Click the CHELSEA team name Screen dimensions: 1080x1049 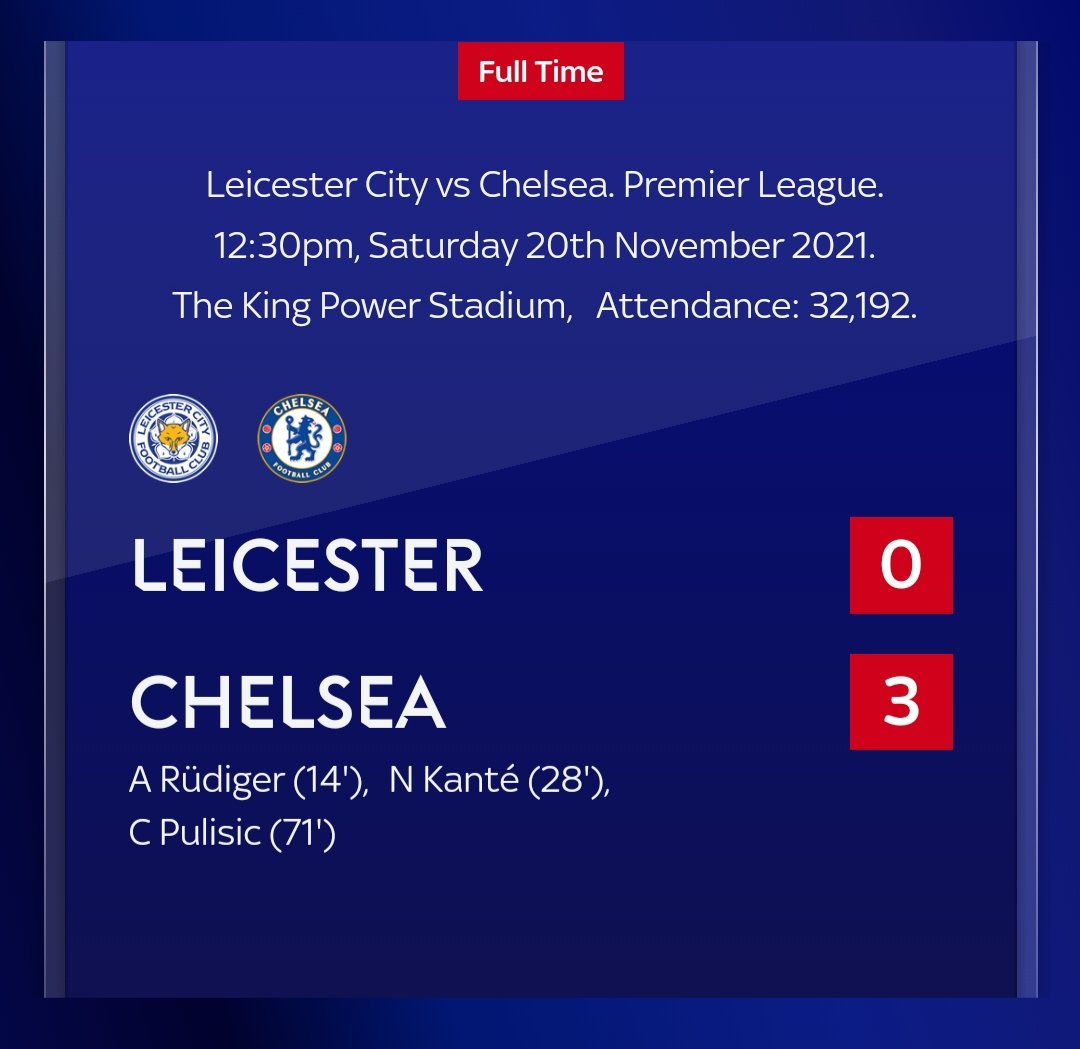coord(288,702)
